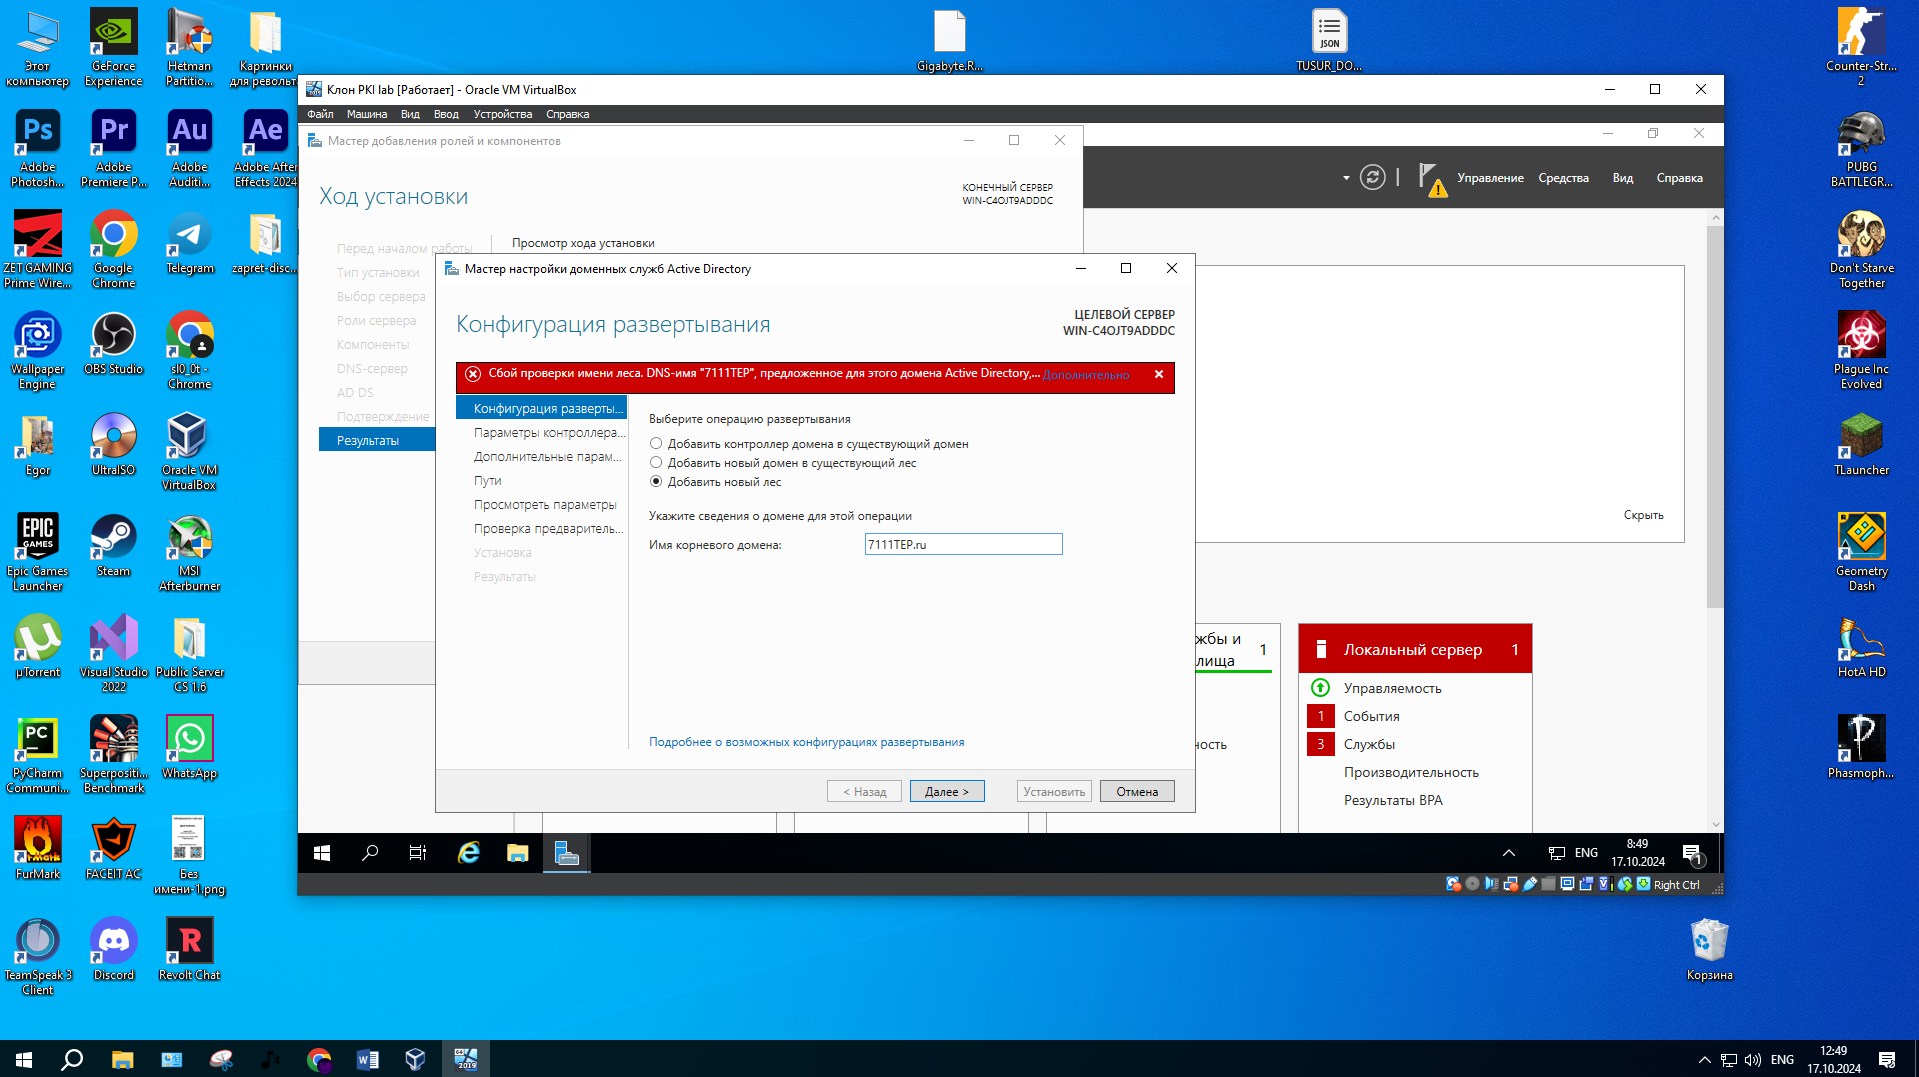Open Chrome from host taskbar

[319, 1059]
